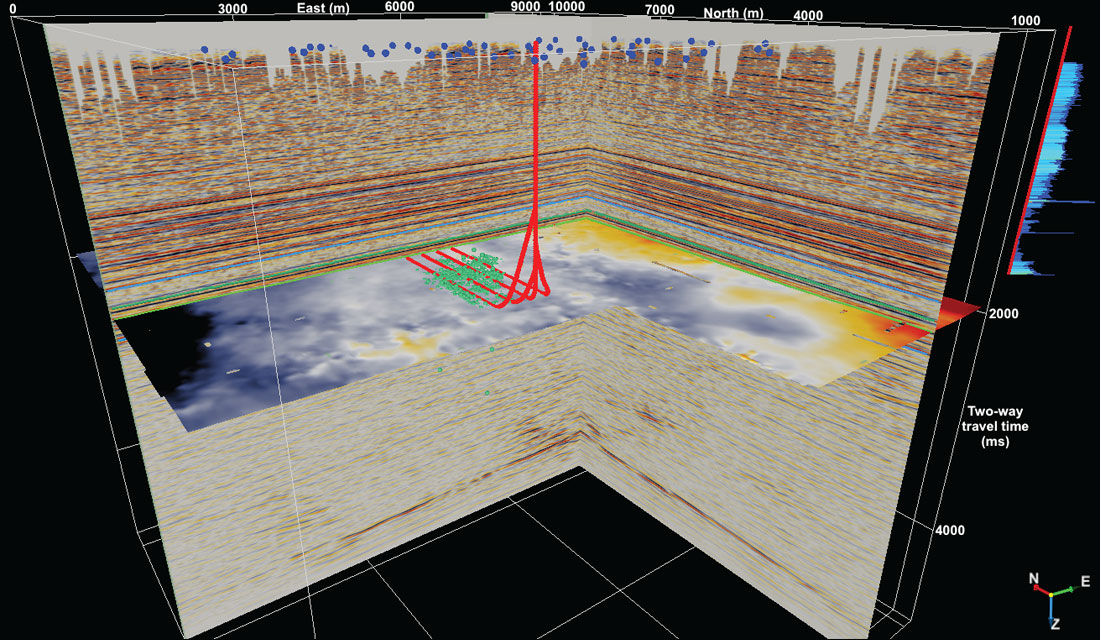Click the "East (m)" axis label
1100x640 pixels.
point(323,8)
